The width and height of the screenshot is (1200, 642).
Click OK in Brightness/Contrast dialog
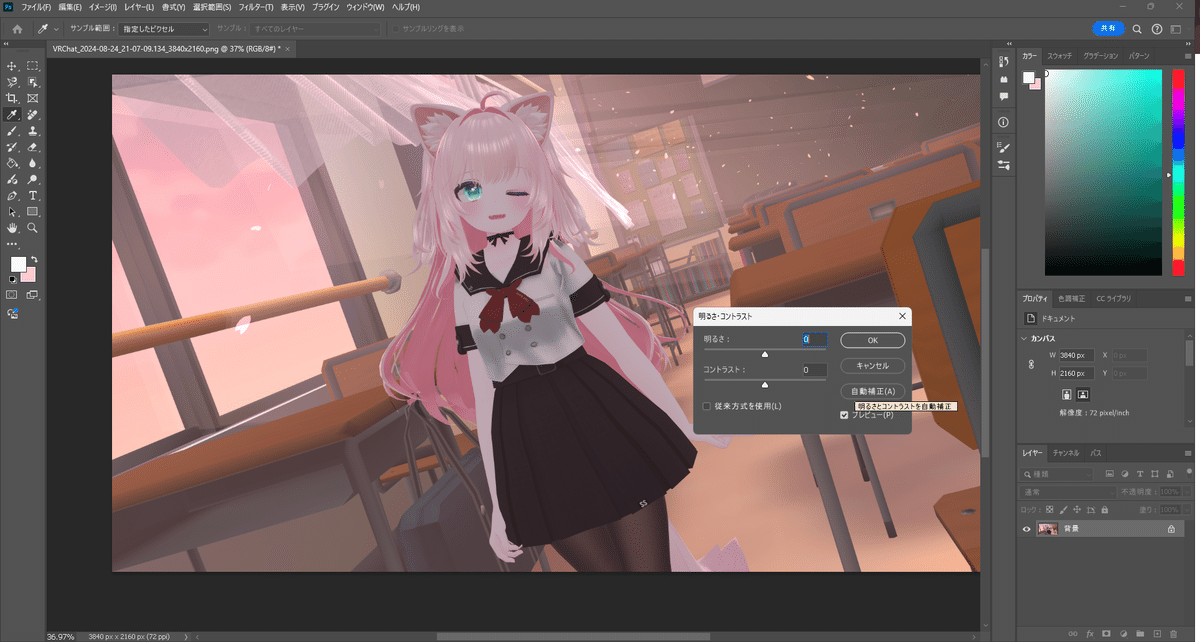873,341
